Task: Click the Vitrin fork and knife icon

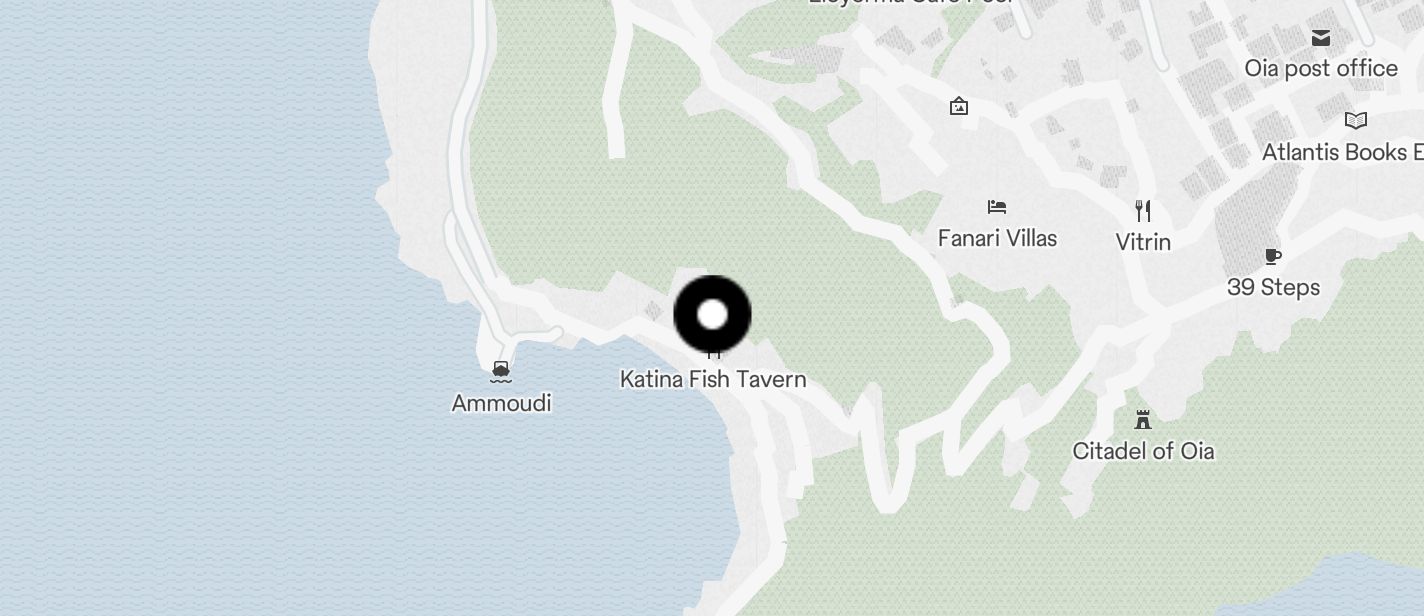Action: coord(1143,210)
